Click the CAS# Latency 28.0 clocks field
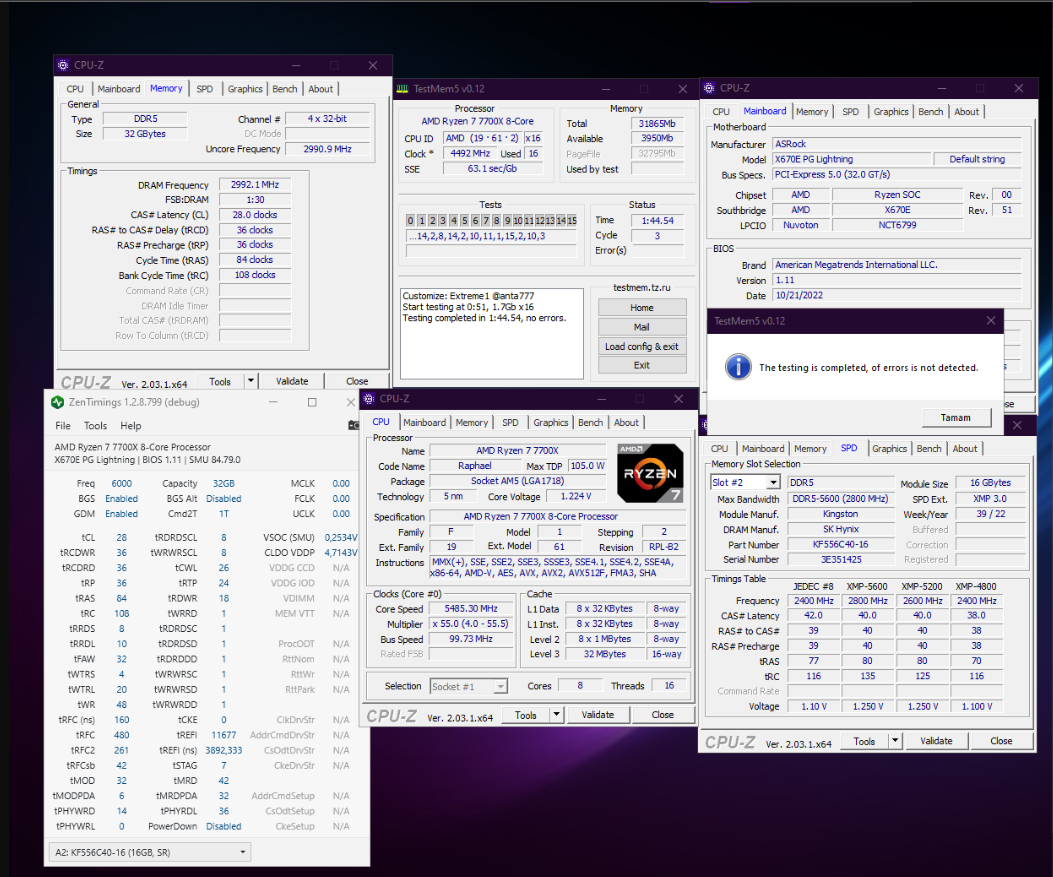 coord(255,215)
